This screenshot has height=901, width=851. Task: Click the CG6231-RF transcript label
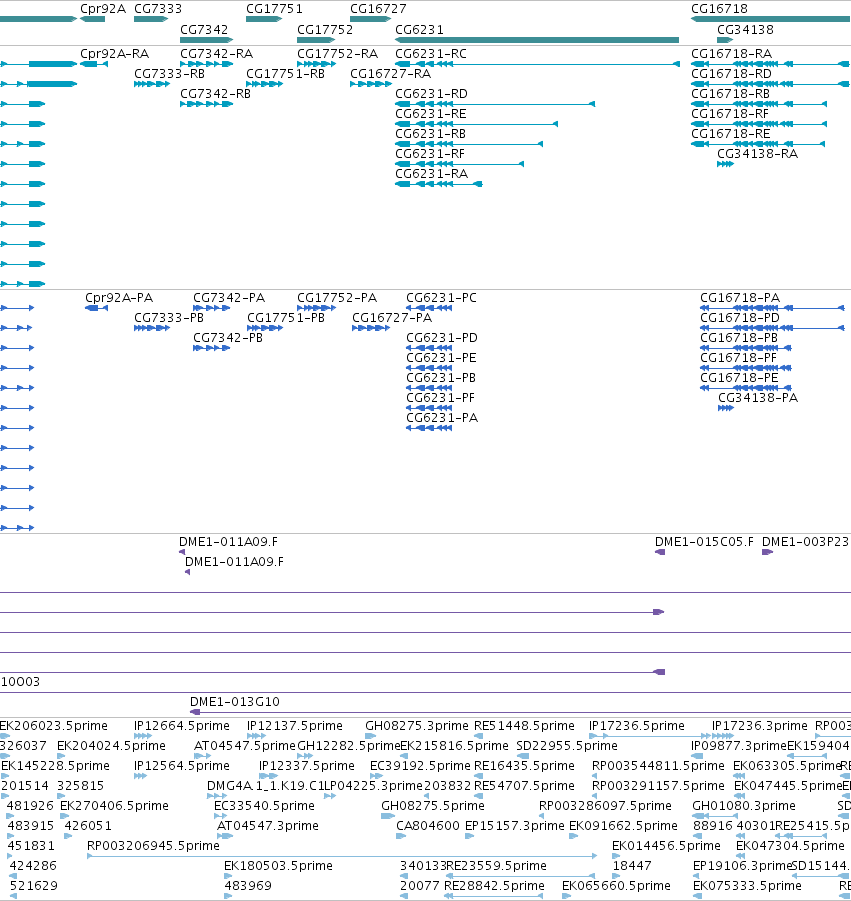coord(430,153)
